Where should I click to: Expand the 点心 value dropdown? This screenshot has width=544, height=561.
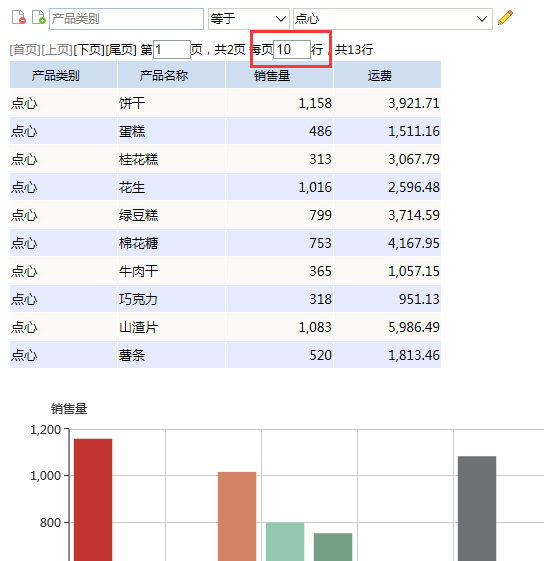393,19
